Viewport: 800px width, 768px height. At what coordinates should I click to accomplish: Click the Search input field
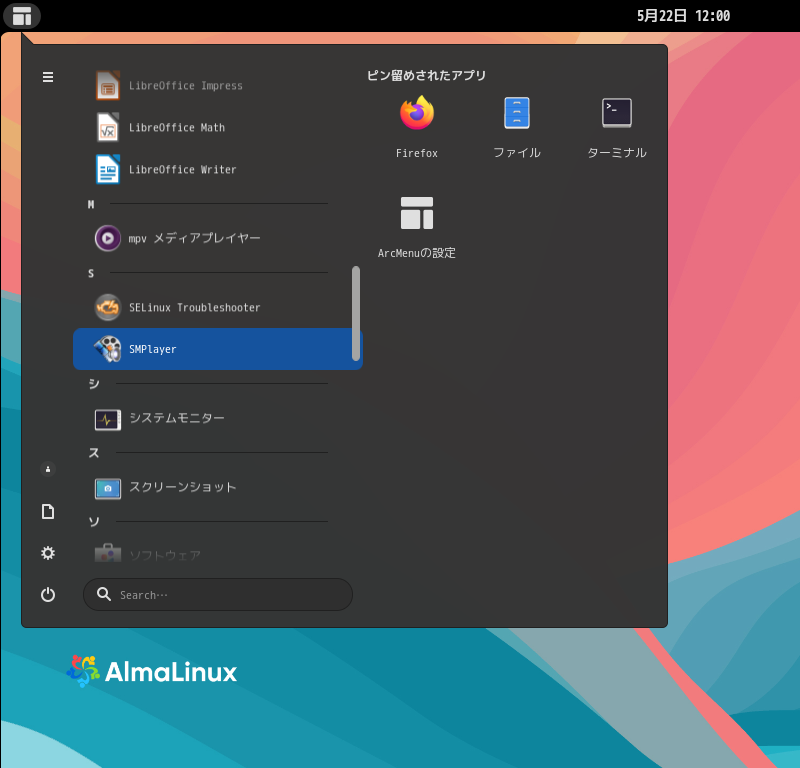(218, 594)
